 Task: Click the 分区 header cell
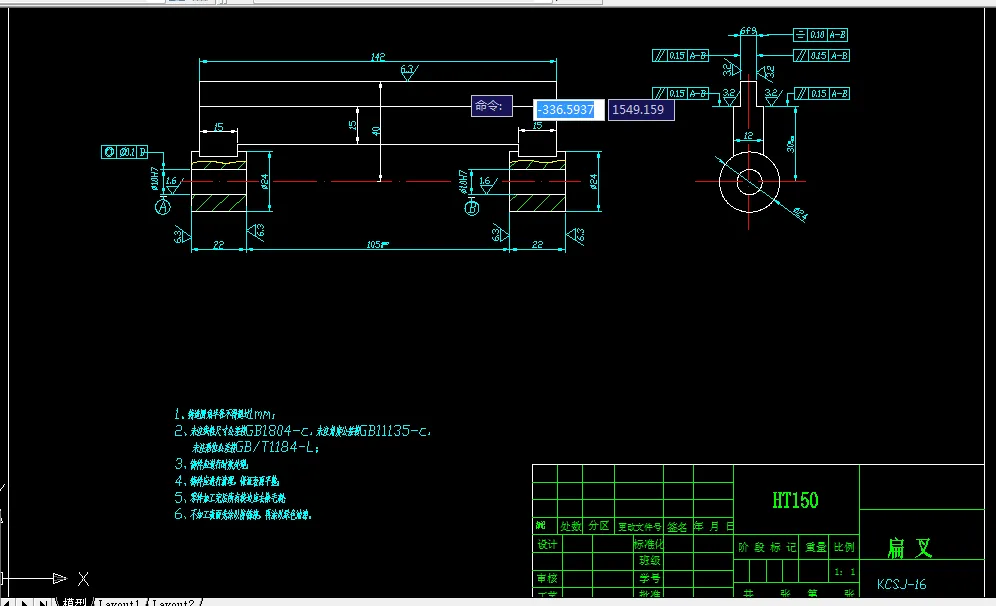tap(598, 526)
